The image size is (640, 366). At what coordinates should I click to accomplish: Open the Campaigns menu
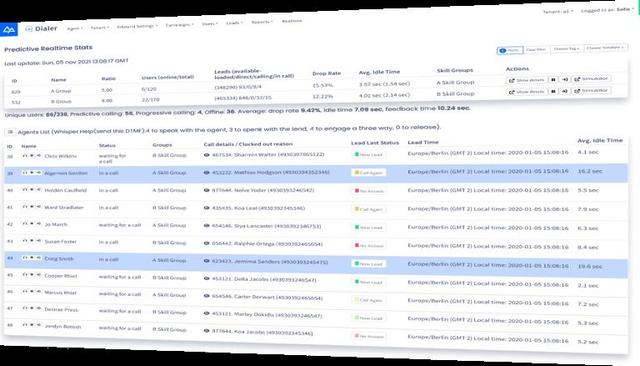tap(180, 25)
